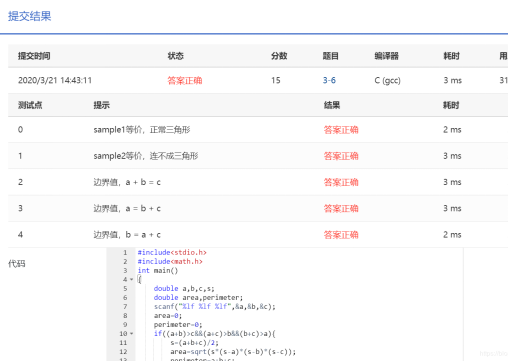Click the scanf code line
This screenshot has width=508, height=362.
click(x=215, y=306)
